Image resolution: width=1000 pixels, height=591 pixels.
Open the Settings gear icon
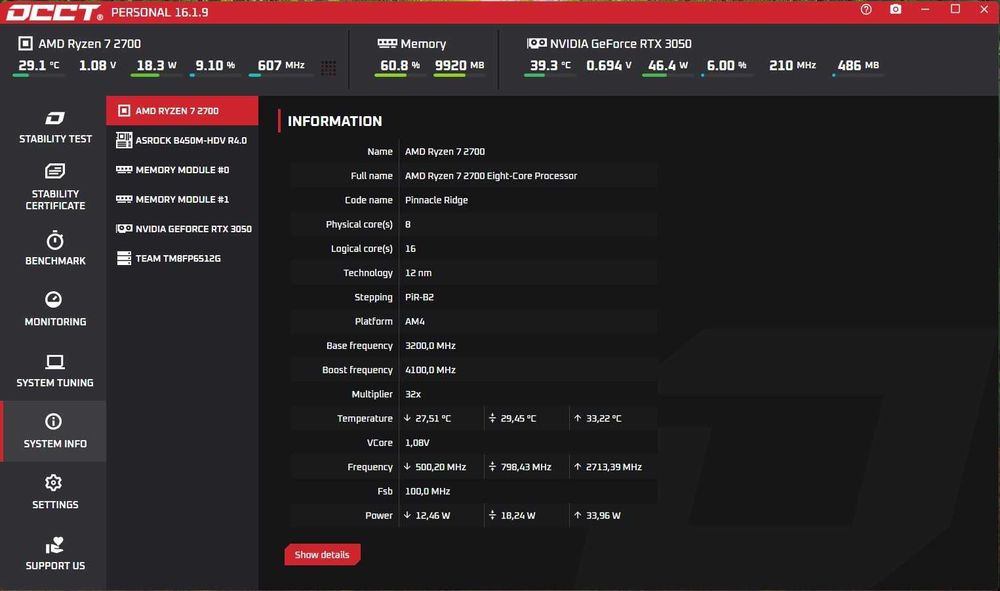[54, 483]
